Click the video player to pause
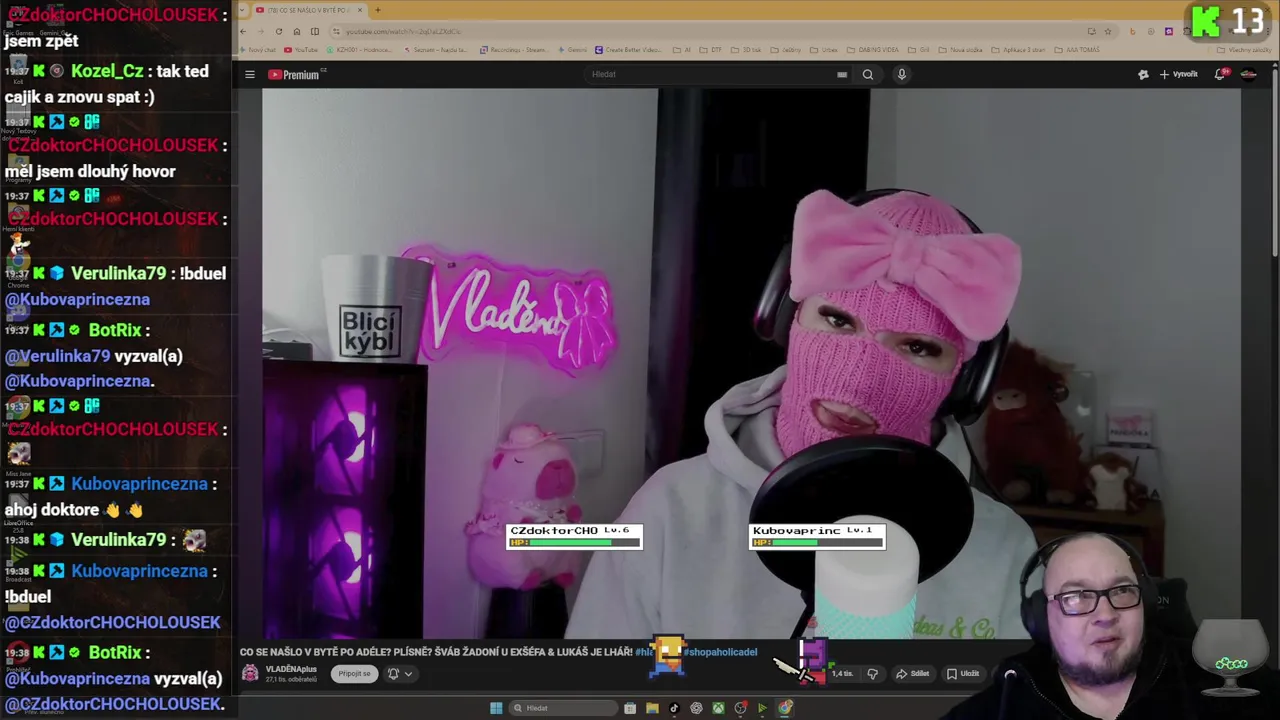This screenshot has height=720, width=1280. point(751,363)
